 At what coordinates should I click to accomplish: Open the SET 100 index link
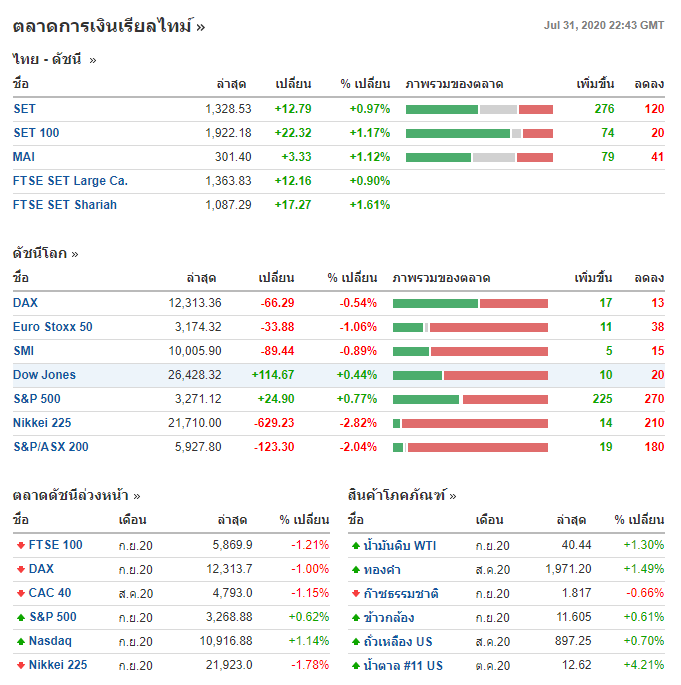pos(36,133)
